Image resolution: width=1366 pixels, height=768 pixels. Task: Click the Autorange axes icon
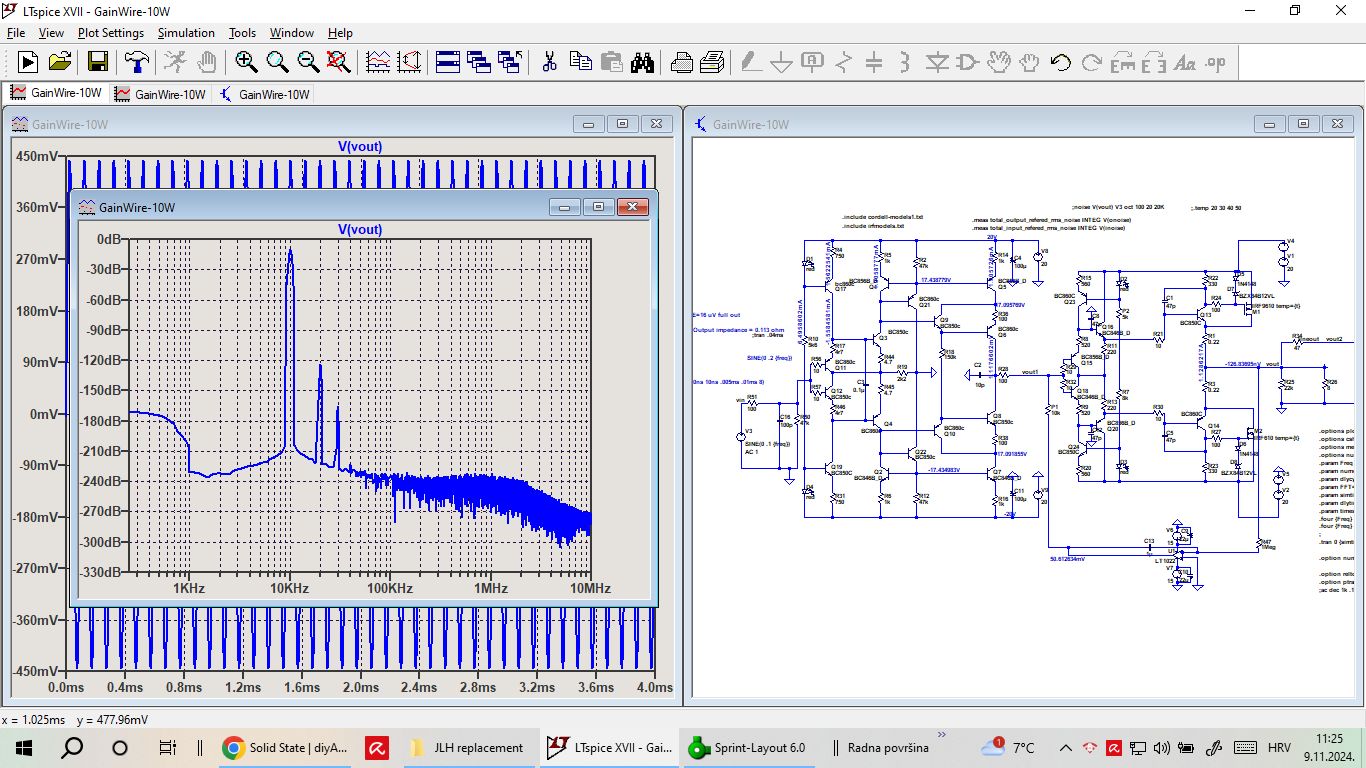(x=409, y=62)
